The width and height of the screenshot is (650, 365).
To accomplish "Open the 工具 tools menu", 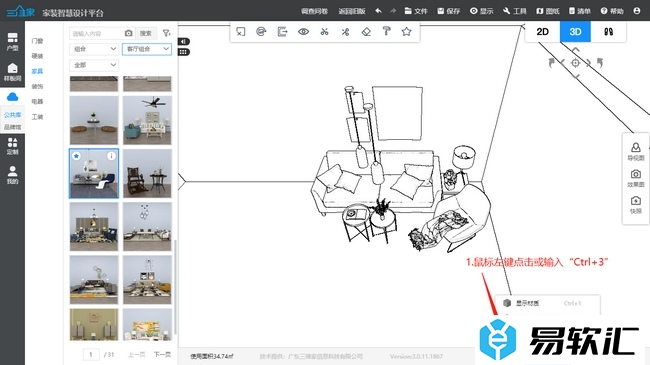I will (514, 11).
